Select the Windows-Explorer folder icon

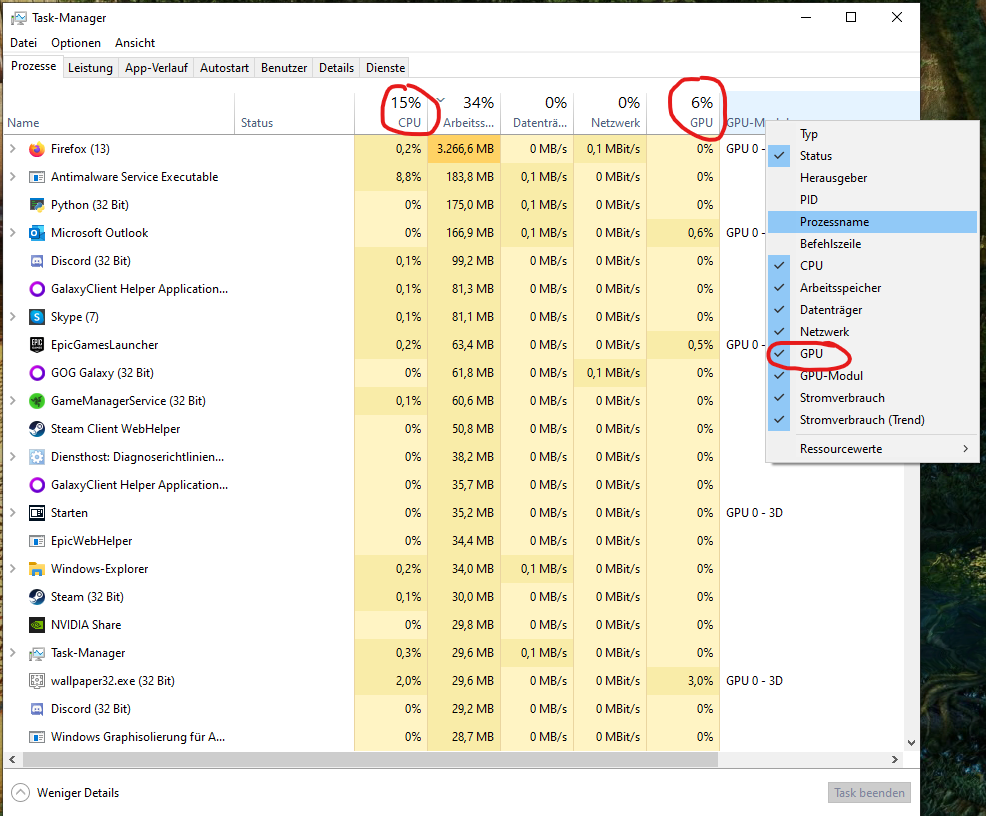[37, 569]
